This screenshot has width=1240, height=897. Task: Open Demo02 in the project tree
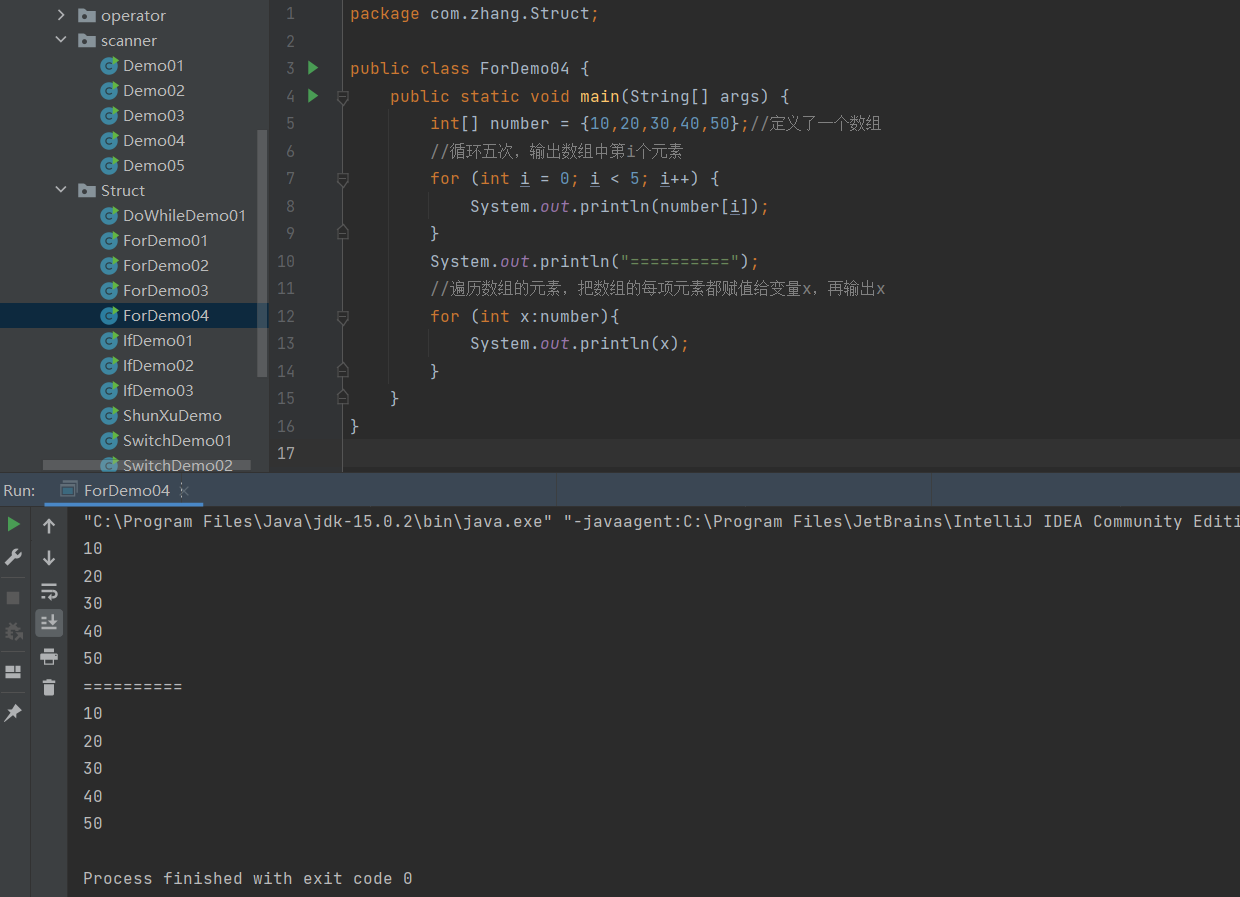(x=153, y=91)
